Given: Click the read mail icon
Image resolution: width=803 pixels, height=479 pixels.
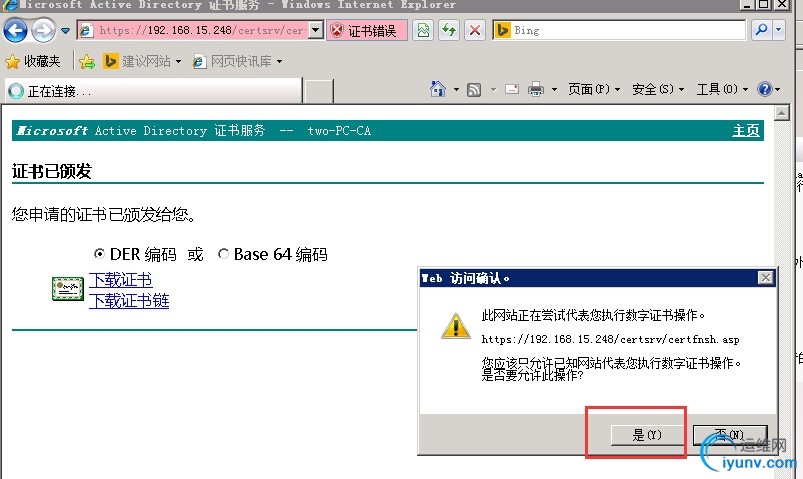Looking at the screenshot, I should coord(512,89).
